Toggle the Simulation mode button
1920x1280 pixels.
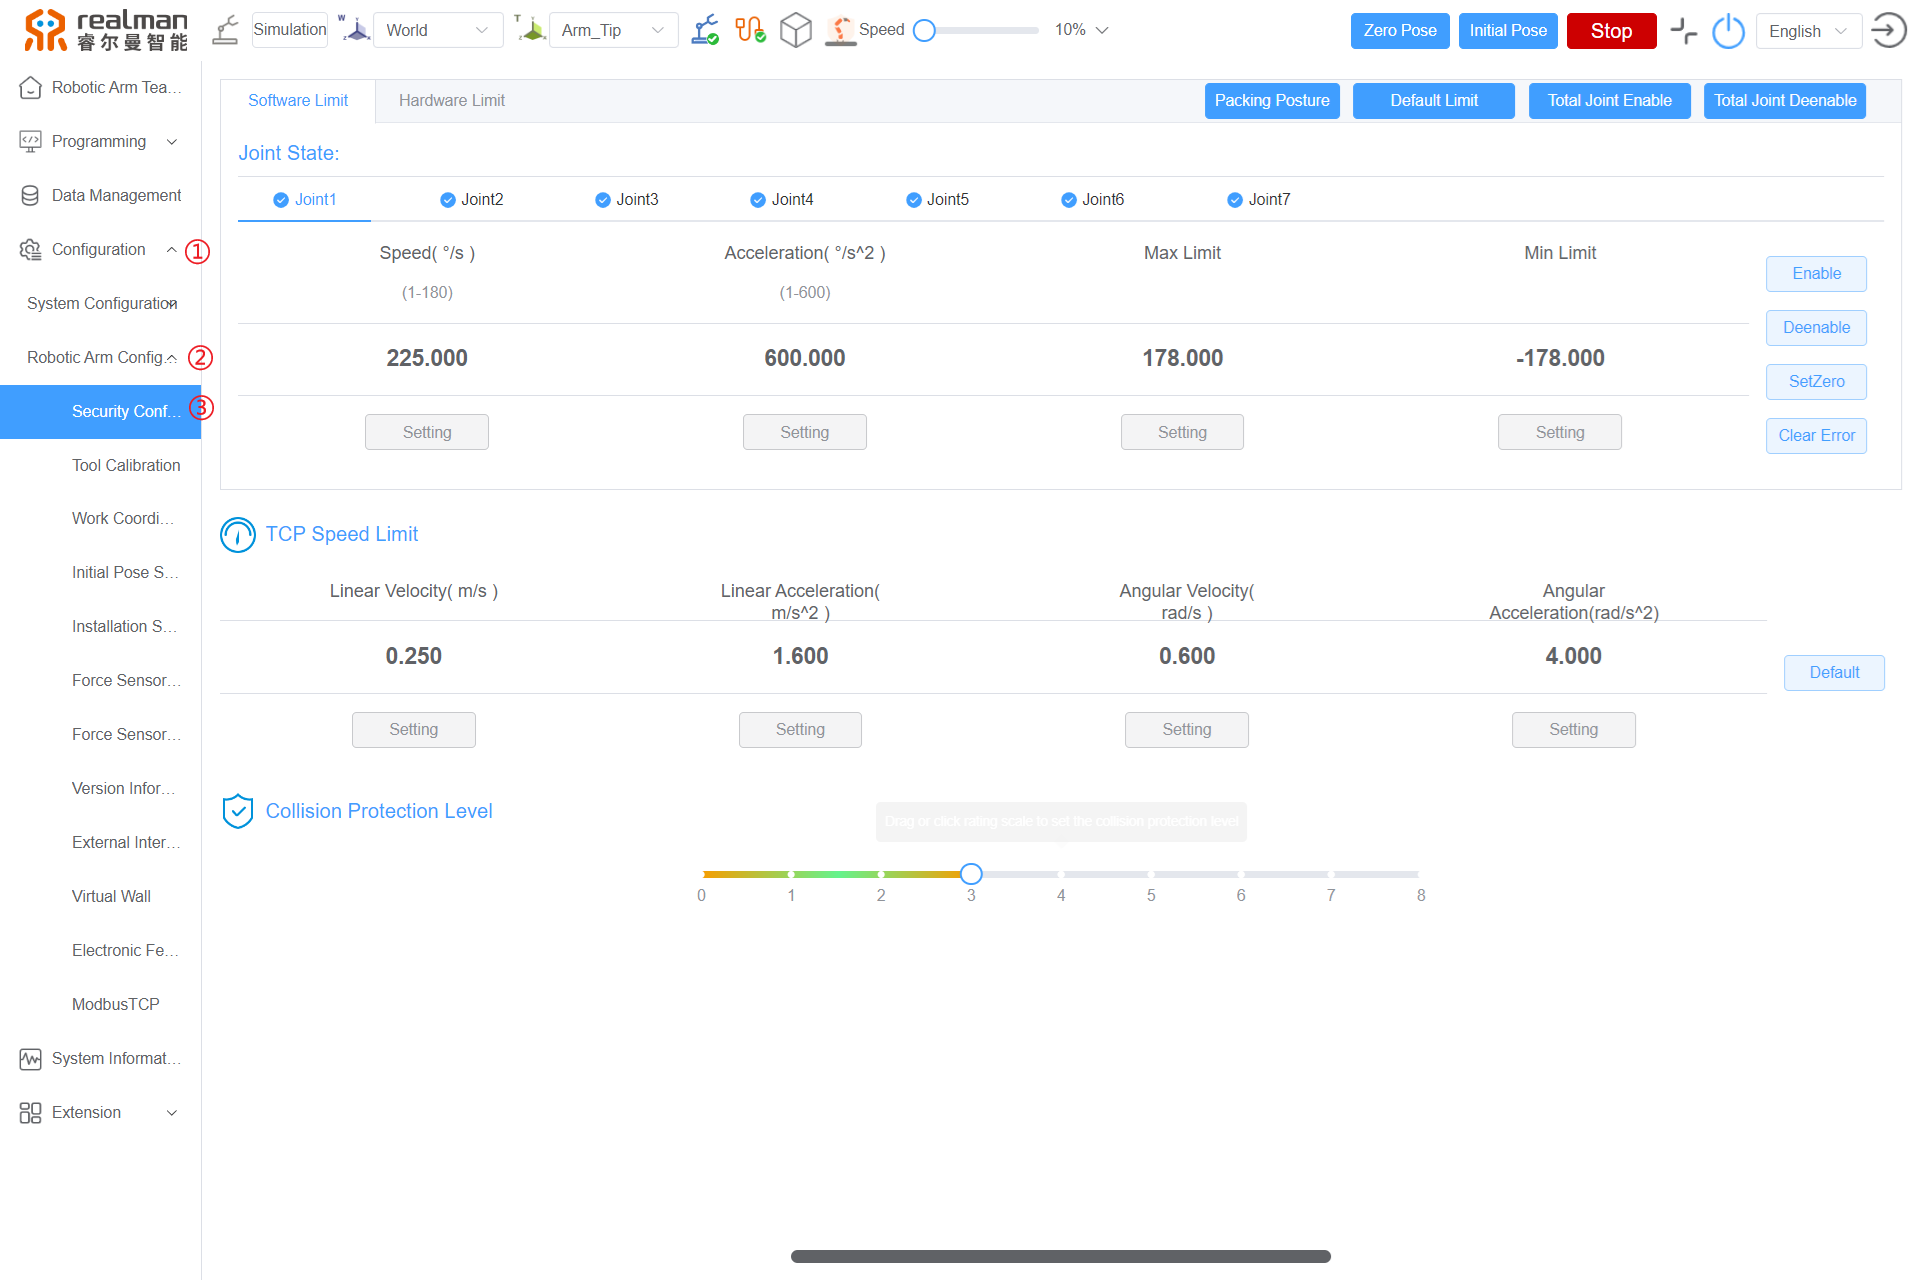tap(290, 30)
